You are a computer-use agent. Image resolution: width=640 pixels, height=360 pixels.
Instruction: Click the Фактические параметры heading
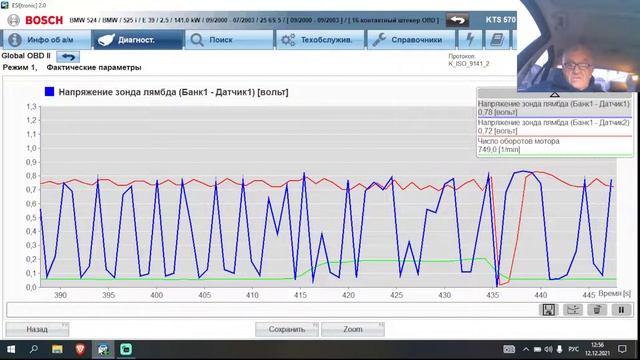pos(94,67)
